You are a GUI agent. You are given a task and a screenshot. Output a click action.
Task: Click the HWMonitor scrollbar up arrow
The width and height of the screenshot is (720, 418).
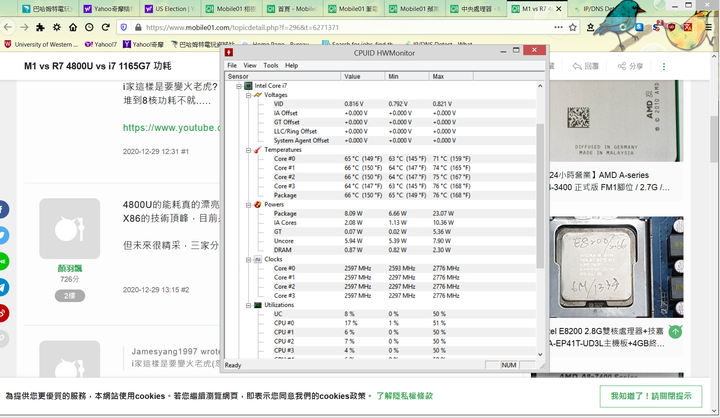[x=540, y=86]
